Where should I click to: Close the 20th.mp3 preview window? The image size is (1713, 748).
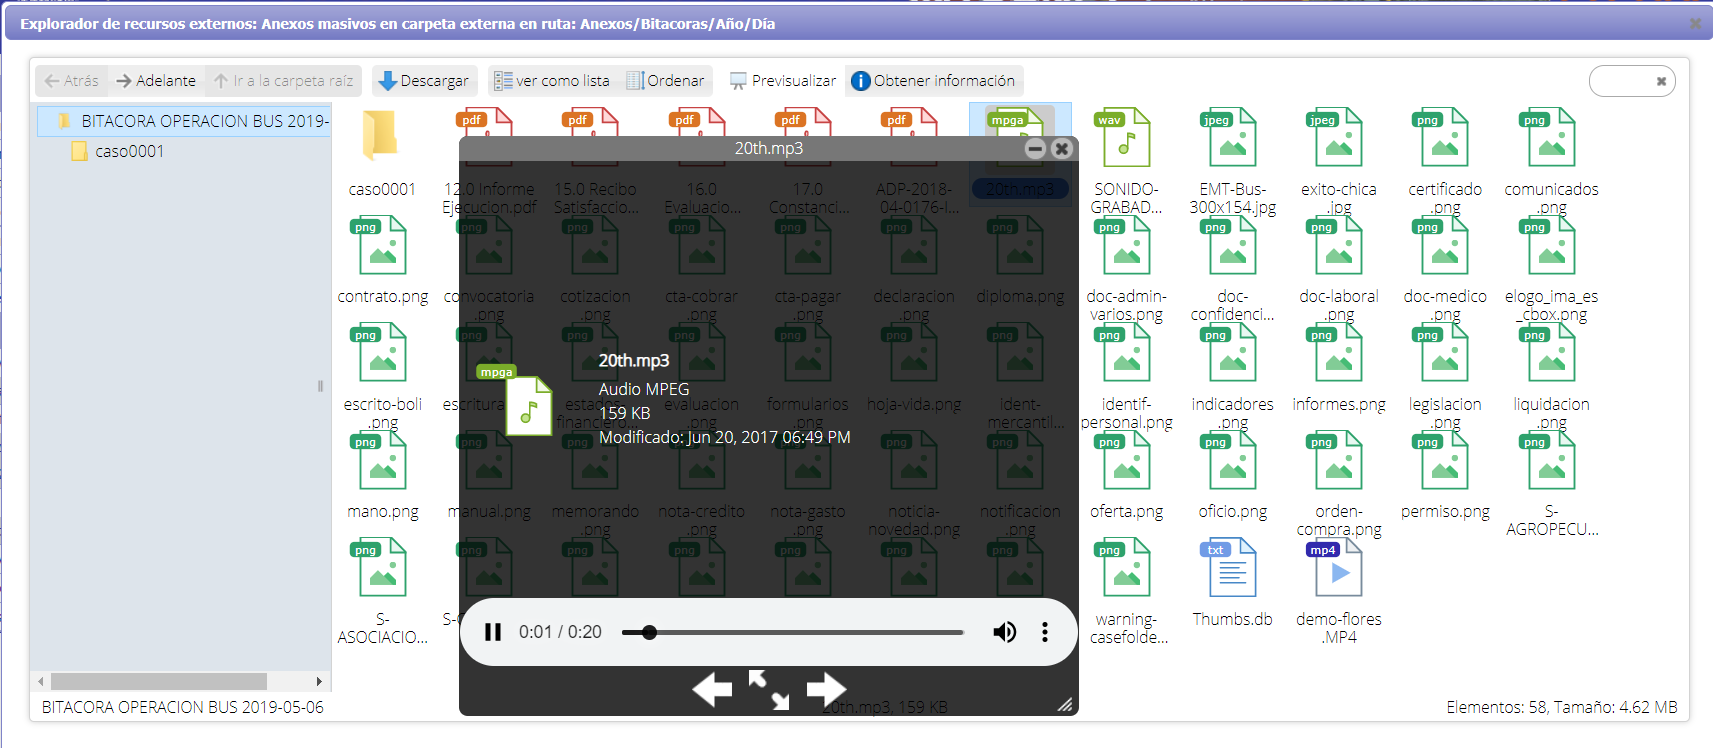click(1062, 148)
